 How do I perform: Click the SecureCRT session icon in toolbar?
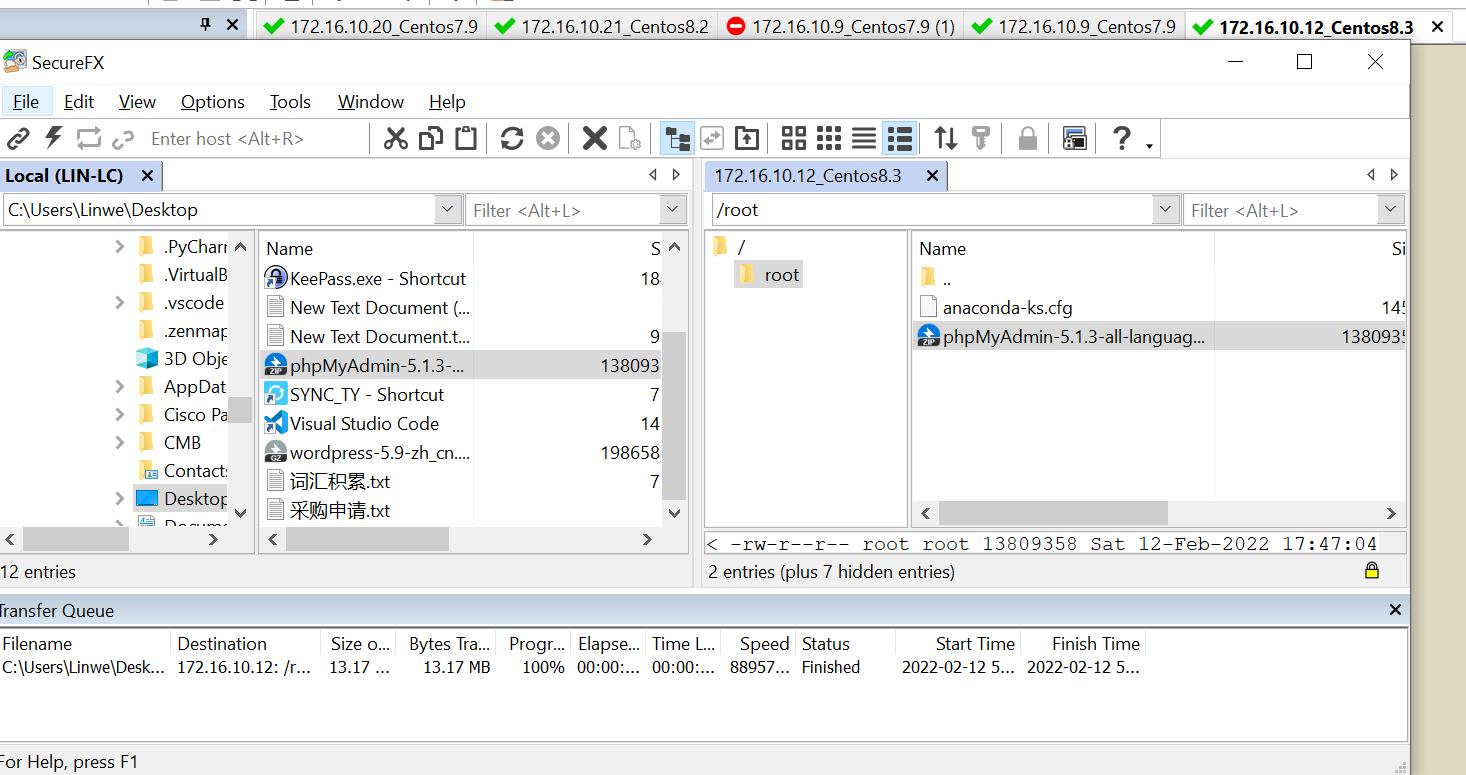coord(1075,138)
